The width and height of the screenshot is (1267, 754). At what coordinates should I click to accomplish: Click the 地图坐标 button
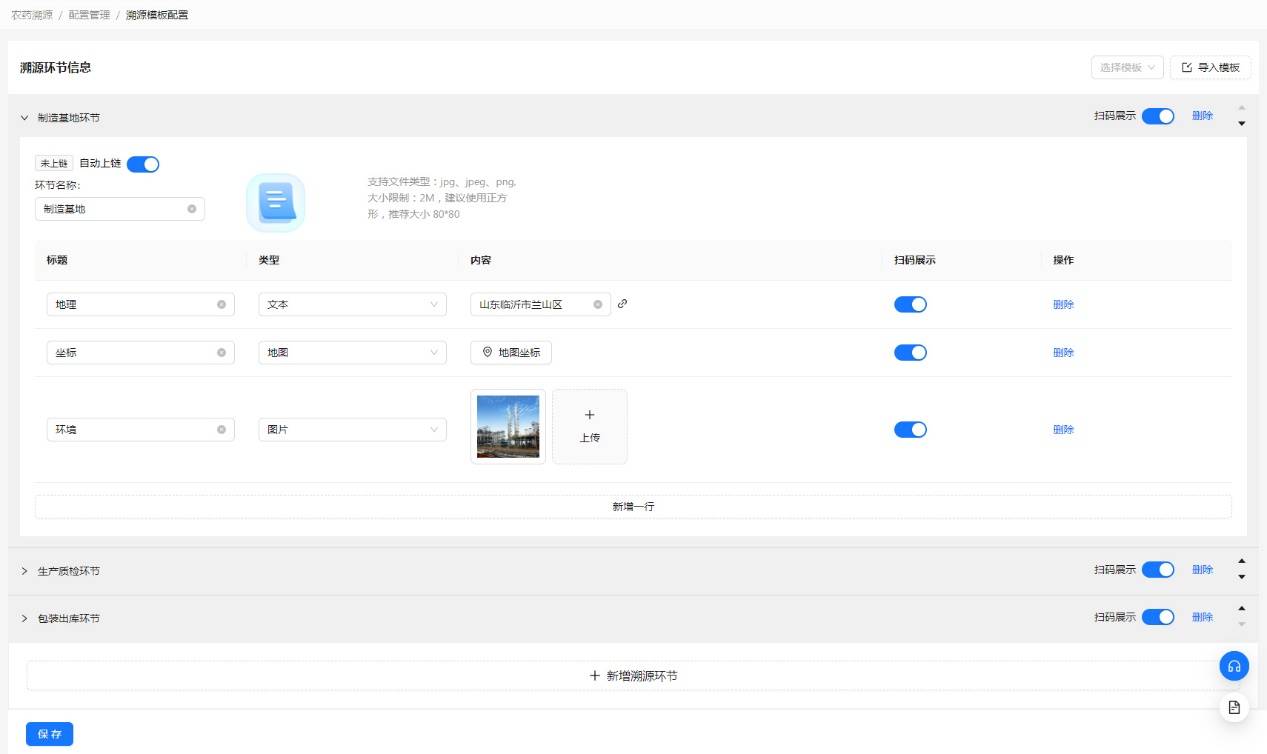(x=511, y=353)
